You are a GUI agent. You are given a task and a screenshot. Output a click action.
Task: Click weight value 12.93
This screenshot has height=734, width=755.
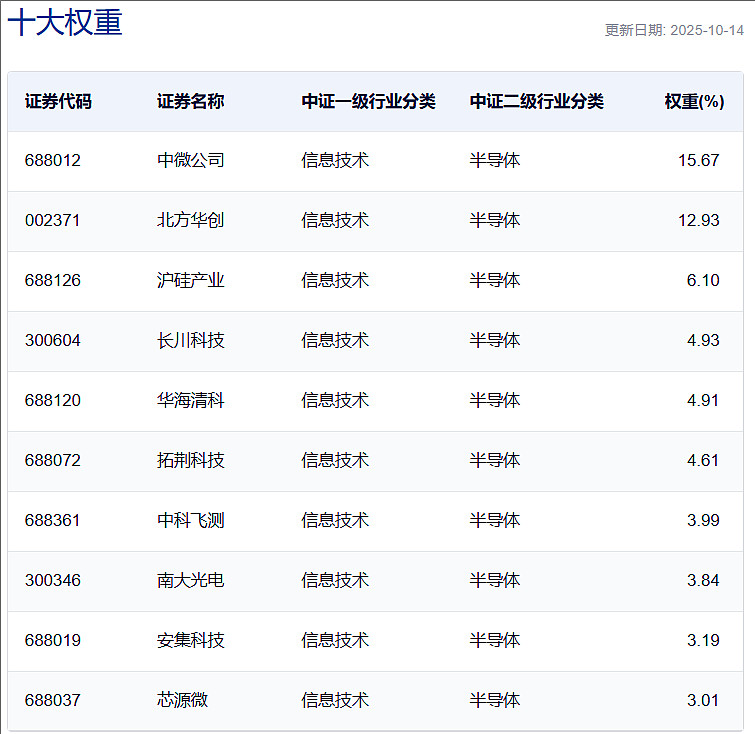(699, 221)
